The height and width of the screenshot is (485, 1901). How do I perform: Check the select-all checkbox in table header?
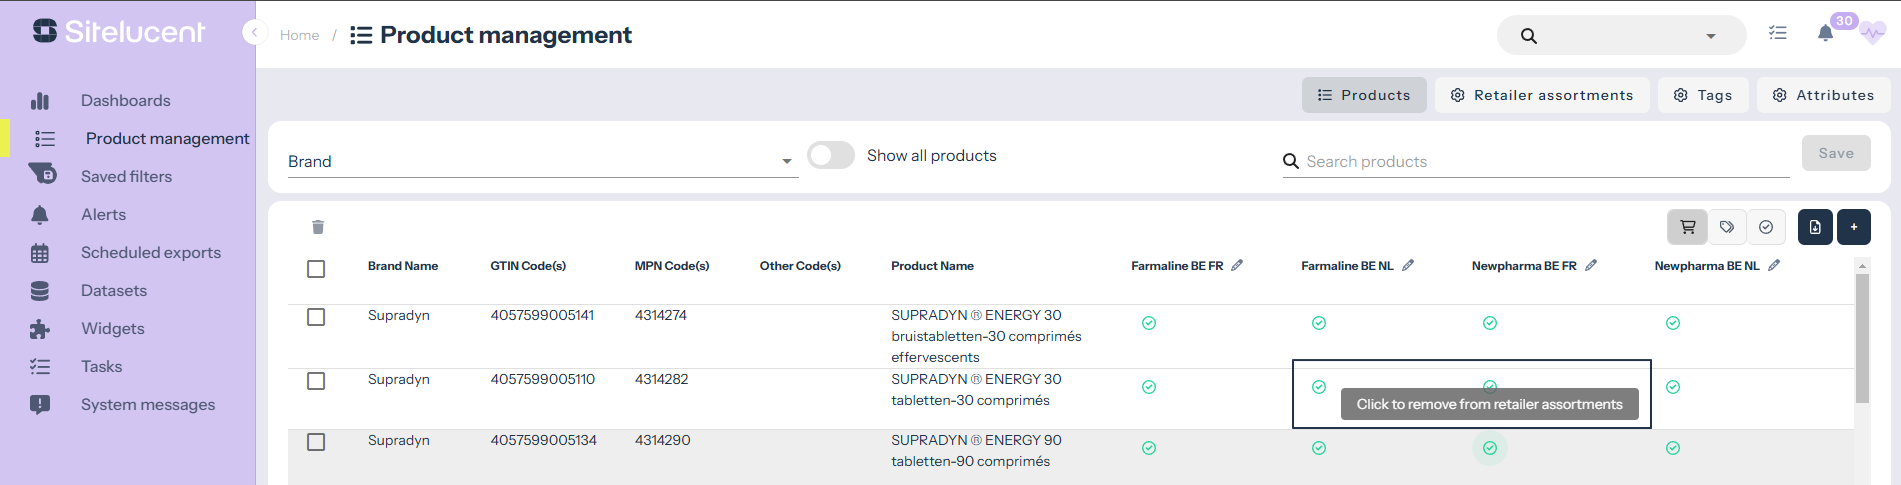pyautogui.click(x=316, y=269)
